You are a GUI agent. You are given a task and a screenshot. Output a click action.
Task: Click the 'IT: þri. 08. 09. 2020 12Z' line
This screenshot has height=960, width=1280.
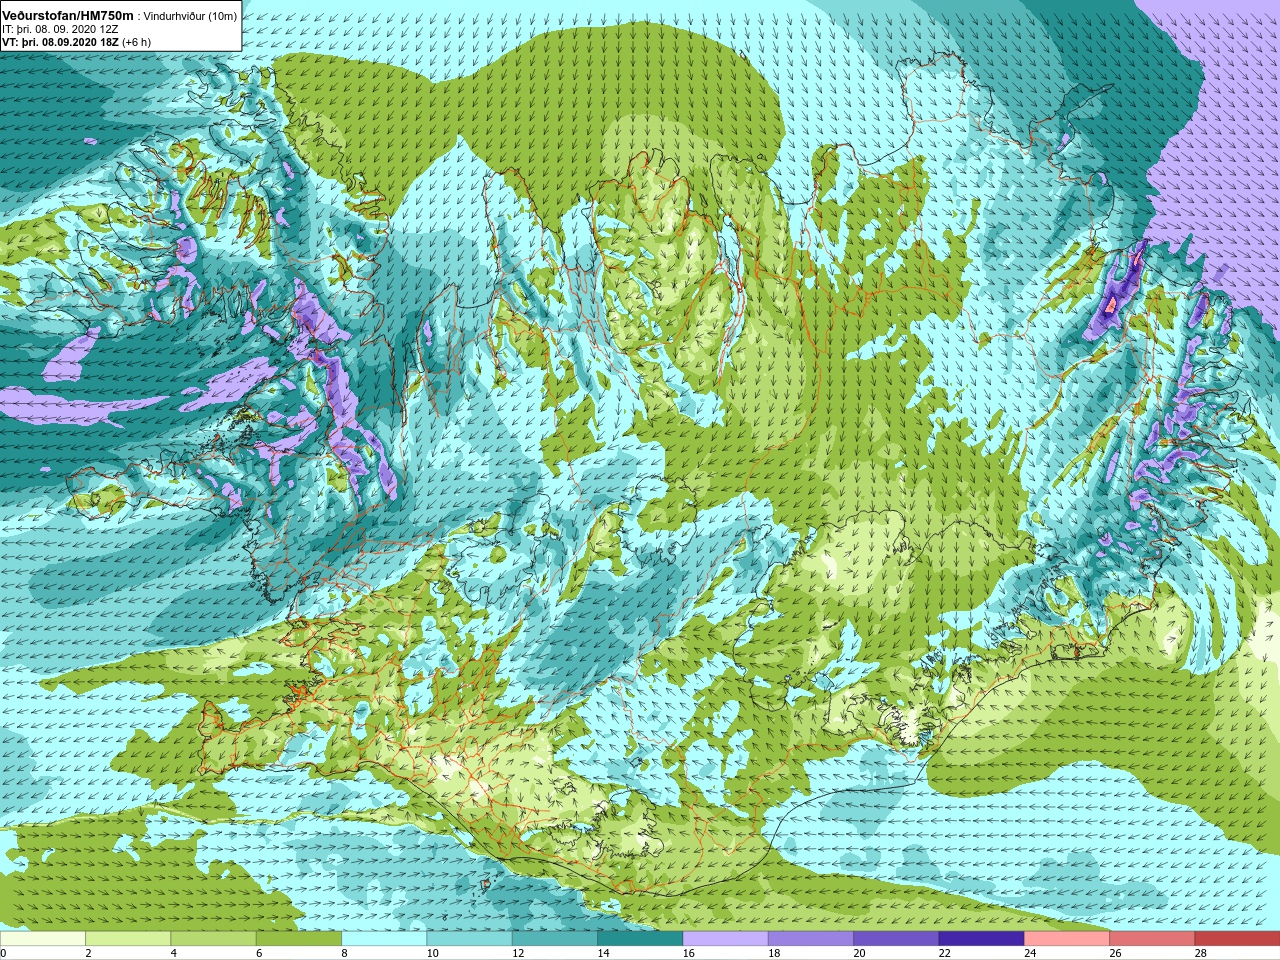pos(61,29)
